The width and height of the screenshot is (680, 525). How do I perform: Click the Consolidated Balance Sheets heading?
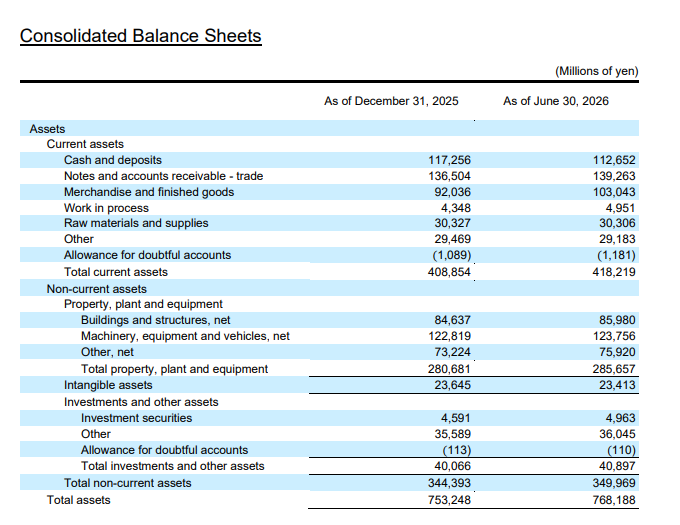pyautogui.click(x=141, y=36)
